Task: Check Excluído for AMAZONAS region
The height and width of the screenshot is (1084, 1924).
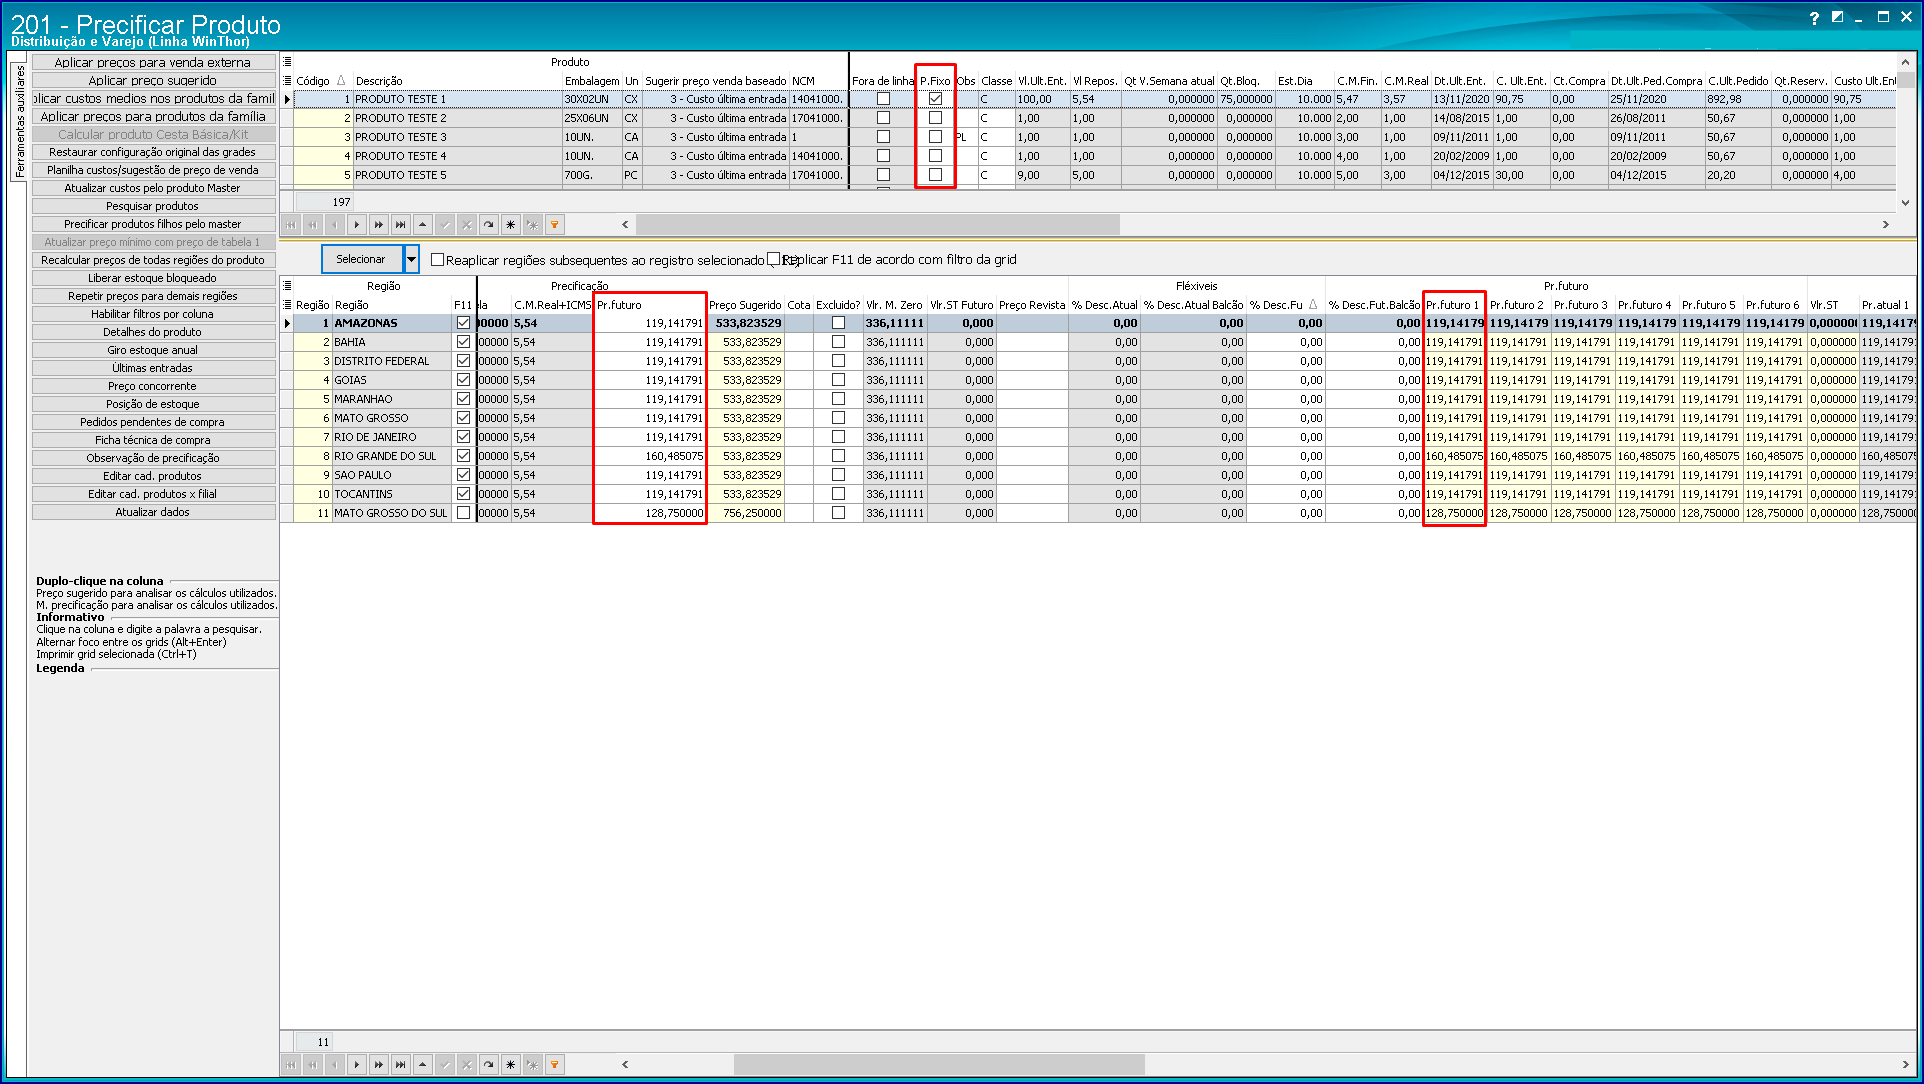Action: pyautogui.click(x=838, y=323)
